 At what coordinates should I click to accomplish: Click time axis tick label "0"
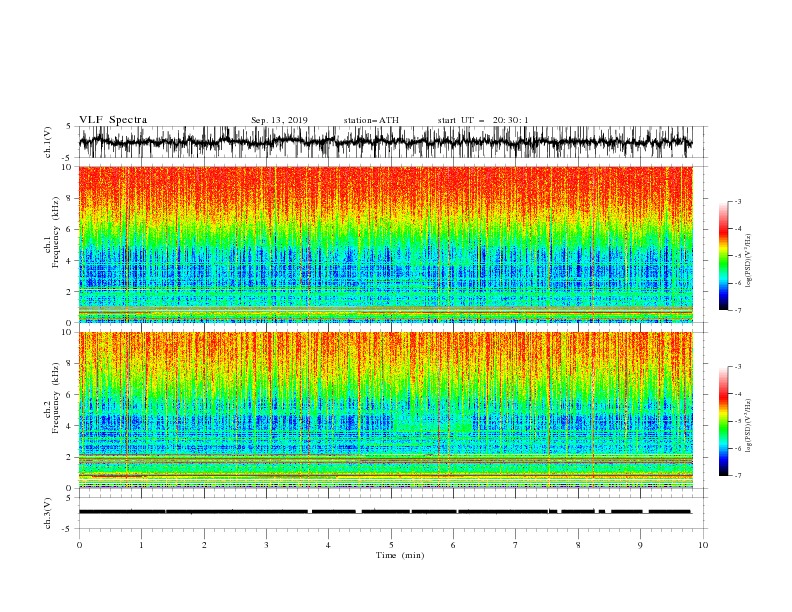coord(79,545)
